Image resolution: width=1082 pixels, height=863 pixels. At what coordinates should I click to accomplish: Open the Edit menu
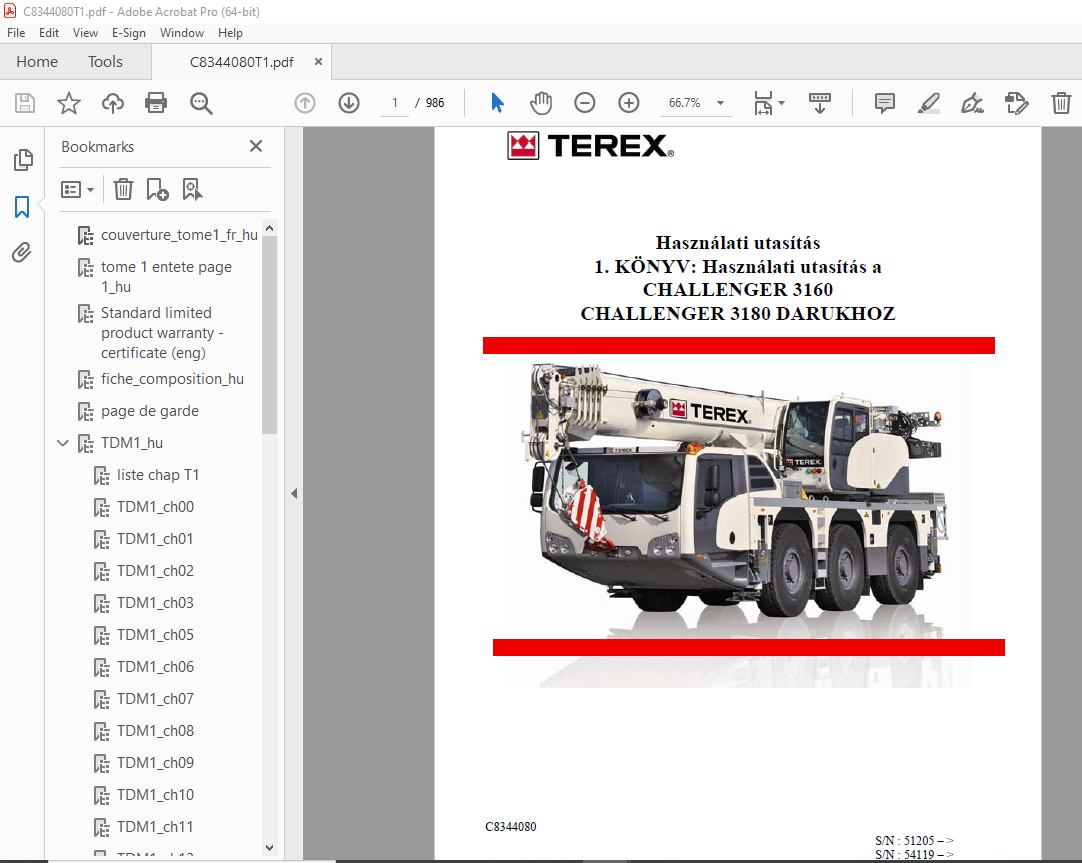pyautogui.click(x=49, y=32)
